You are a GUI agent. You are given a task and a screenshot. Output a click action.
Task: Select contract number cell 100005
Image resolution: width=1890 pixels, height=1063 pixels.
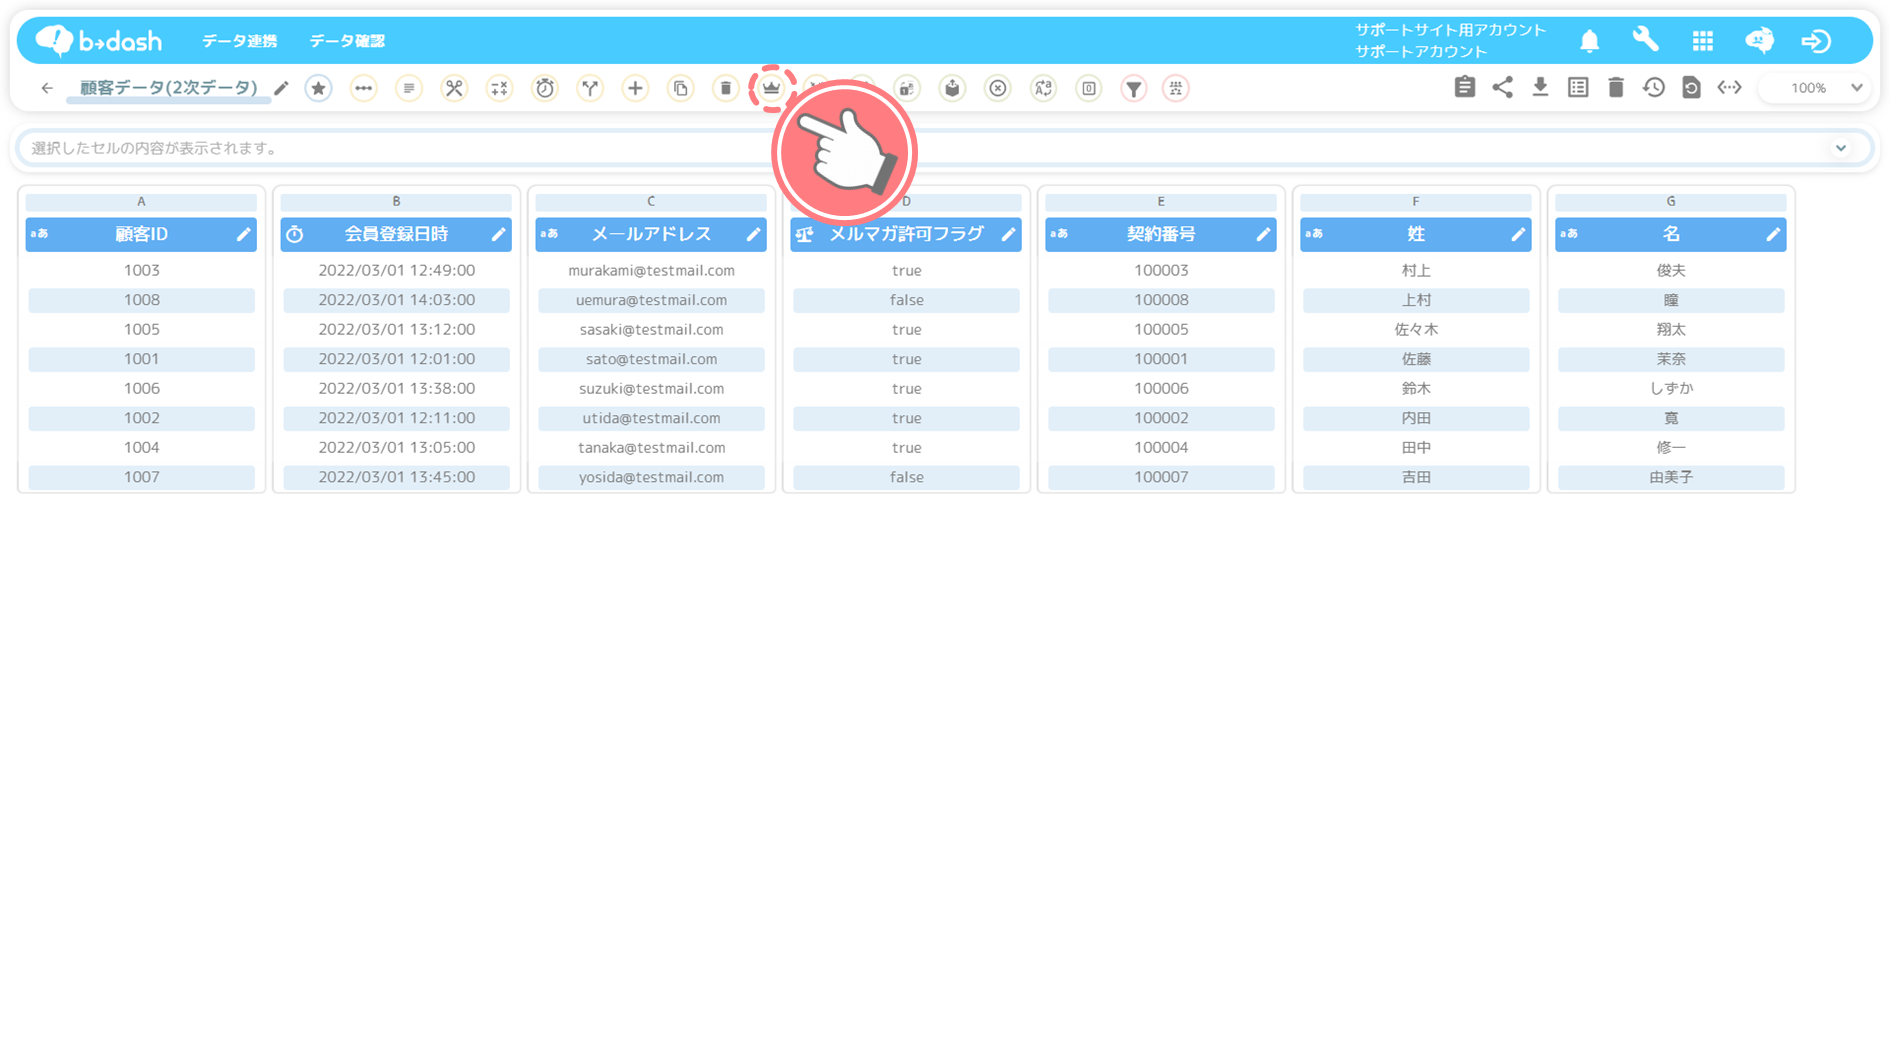click(x=1161, y=329)
